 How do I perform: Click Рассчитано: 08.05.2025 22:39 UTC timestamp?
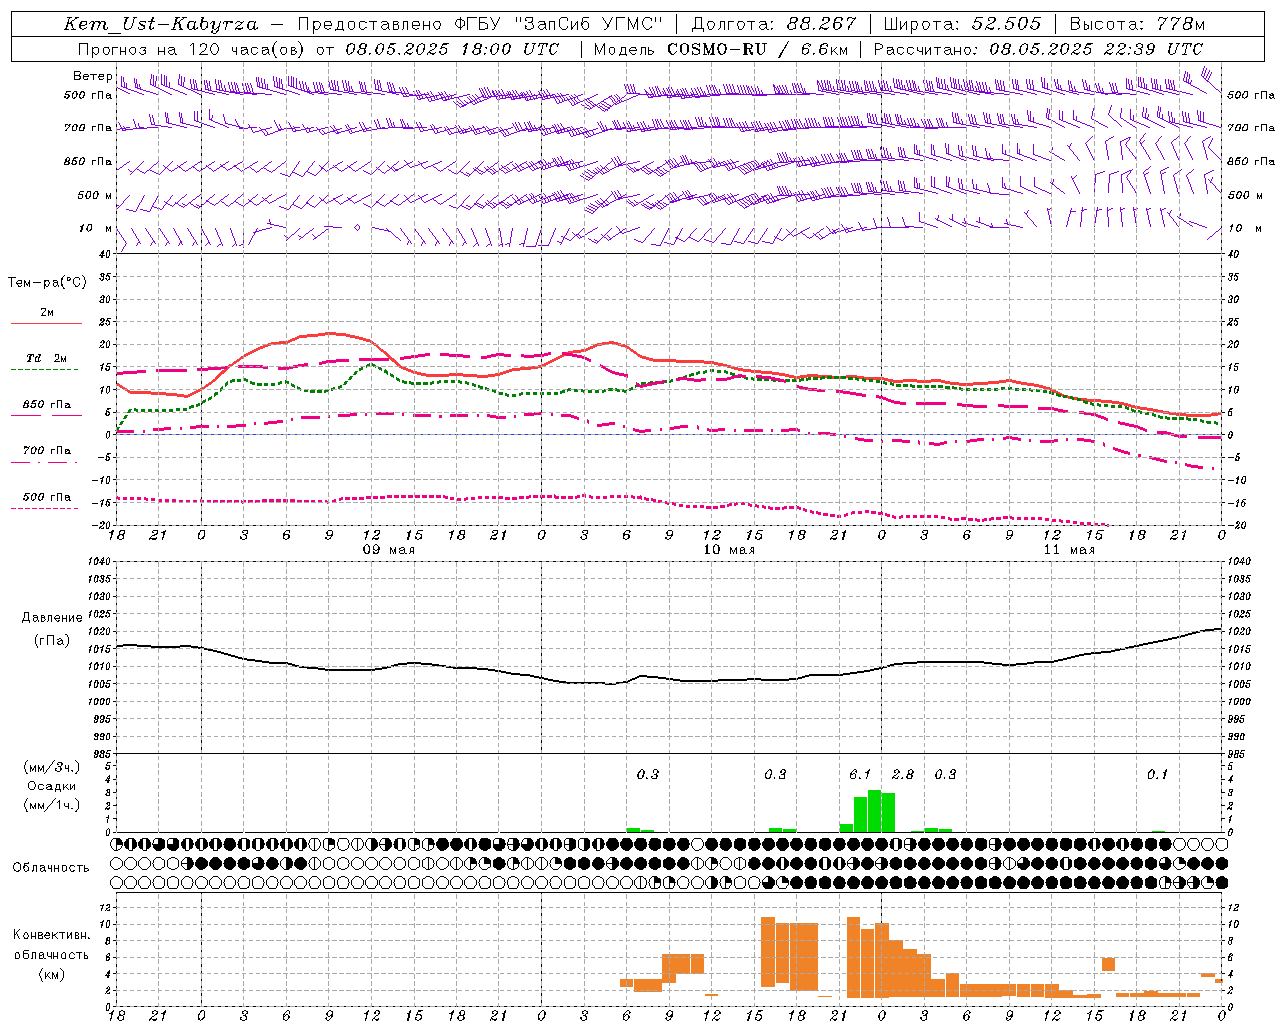pyautogui.click(x=1038, y=49)
